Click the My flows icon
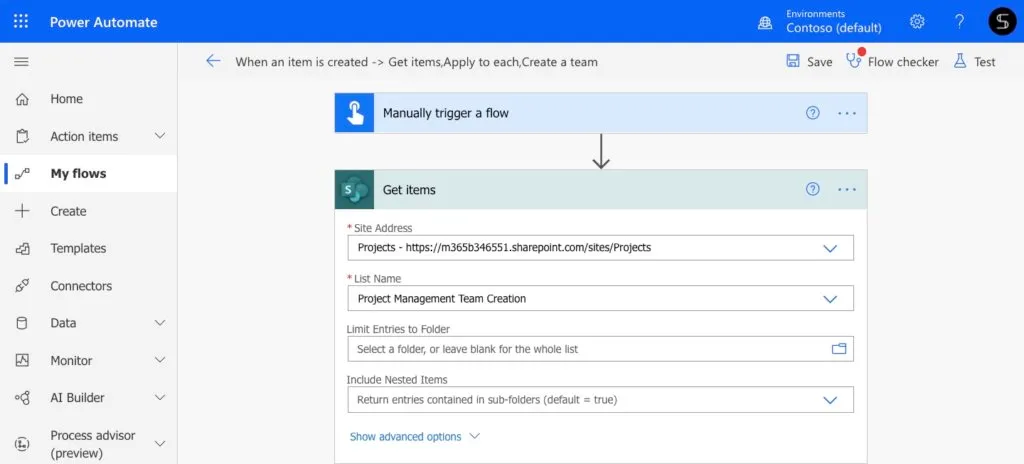The image size is (1024, 464). click(22, 174)
